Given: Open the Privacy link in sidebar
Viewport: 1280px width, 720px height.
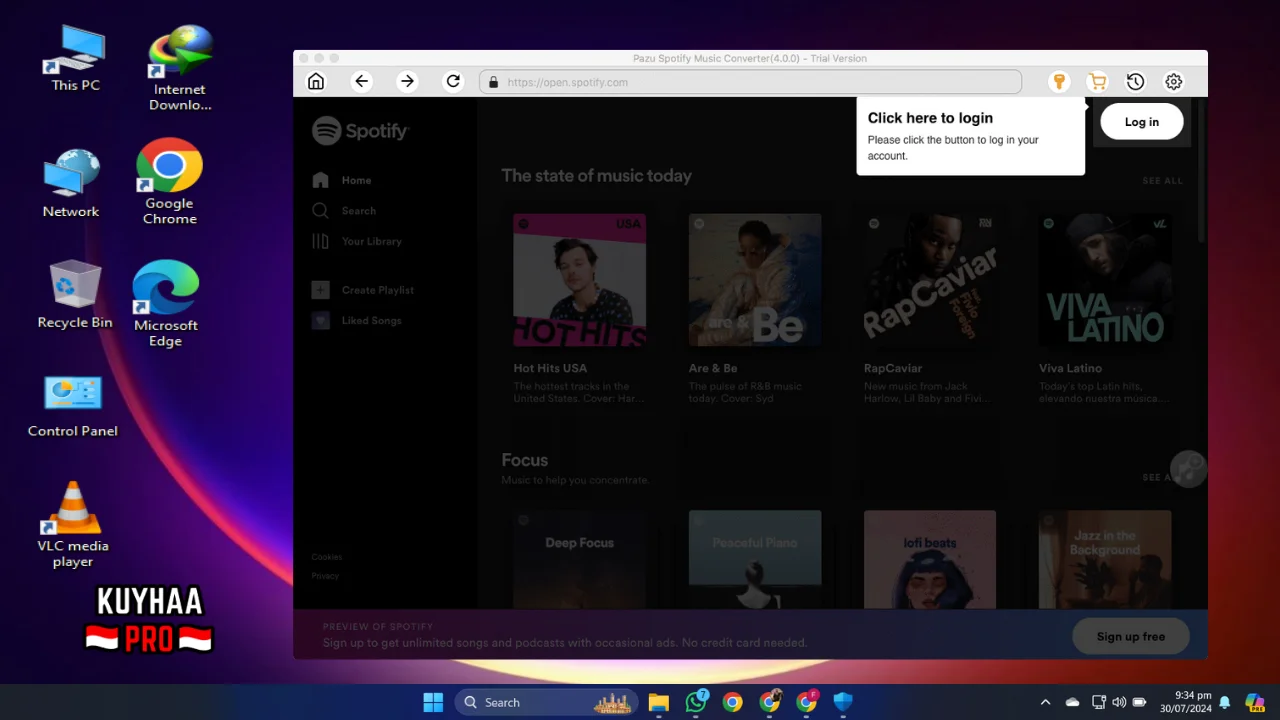Looking at the screenshot, I should point(325,576).
